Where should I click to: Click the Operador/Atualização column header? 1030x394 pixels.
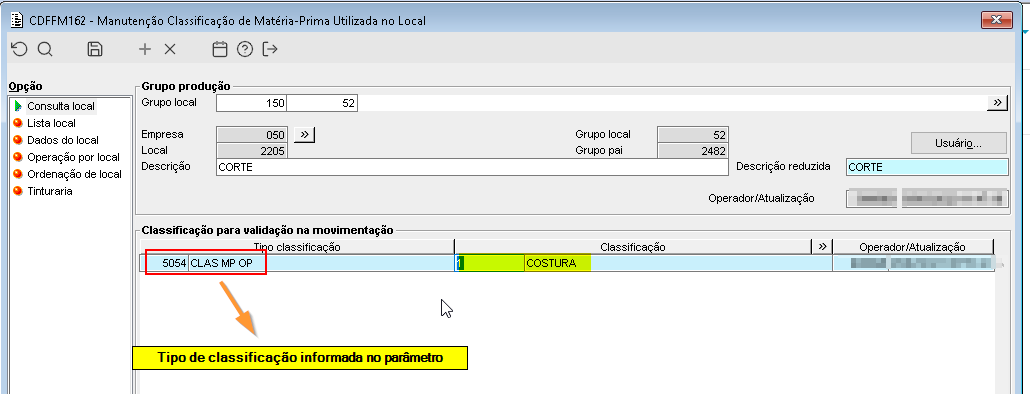click(912, 247)
